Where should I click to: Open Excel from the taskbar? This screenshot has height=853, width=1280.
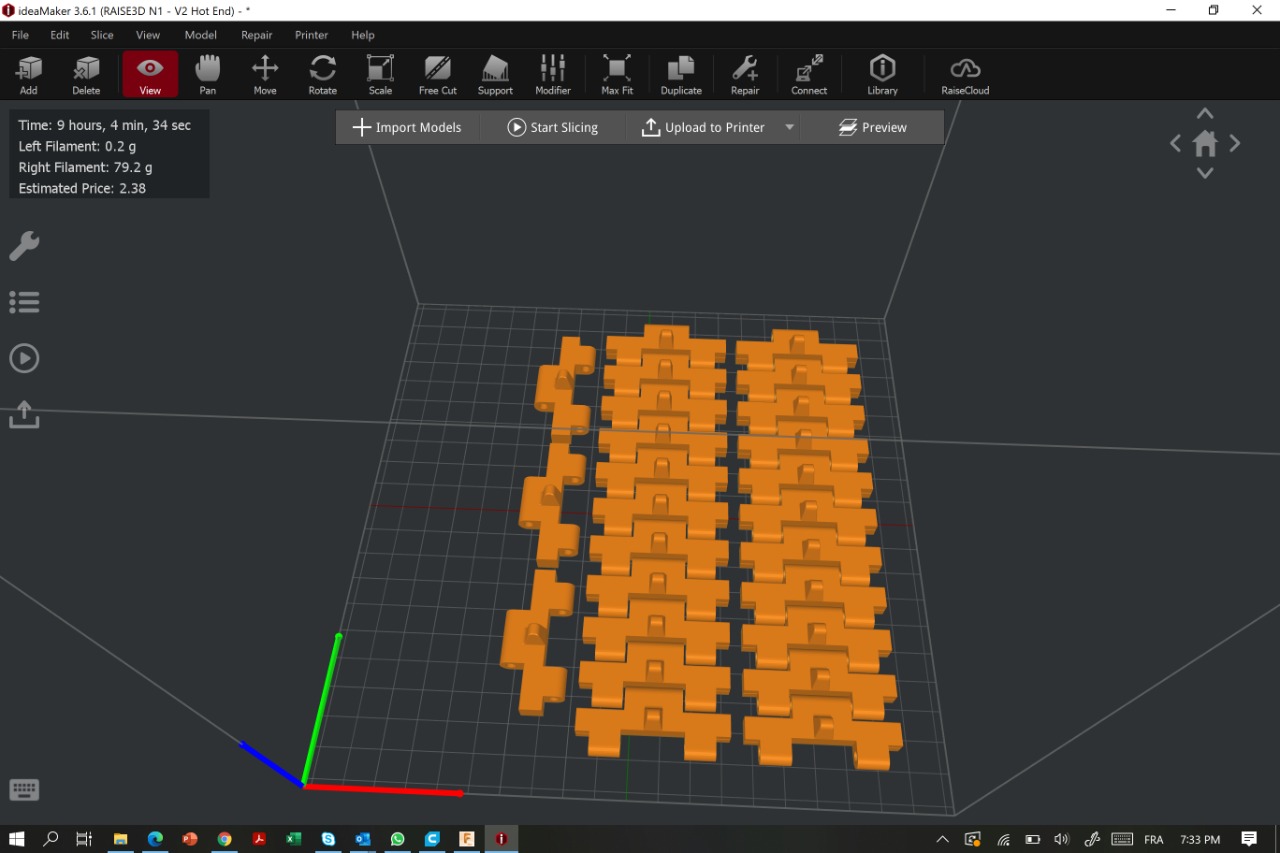pos(293,839)
